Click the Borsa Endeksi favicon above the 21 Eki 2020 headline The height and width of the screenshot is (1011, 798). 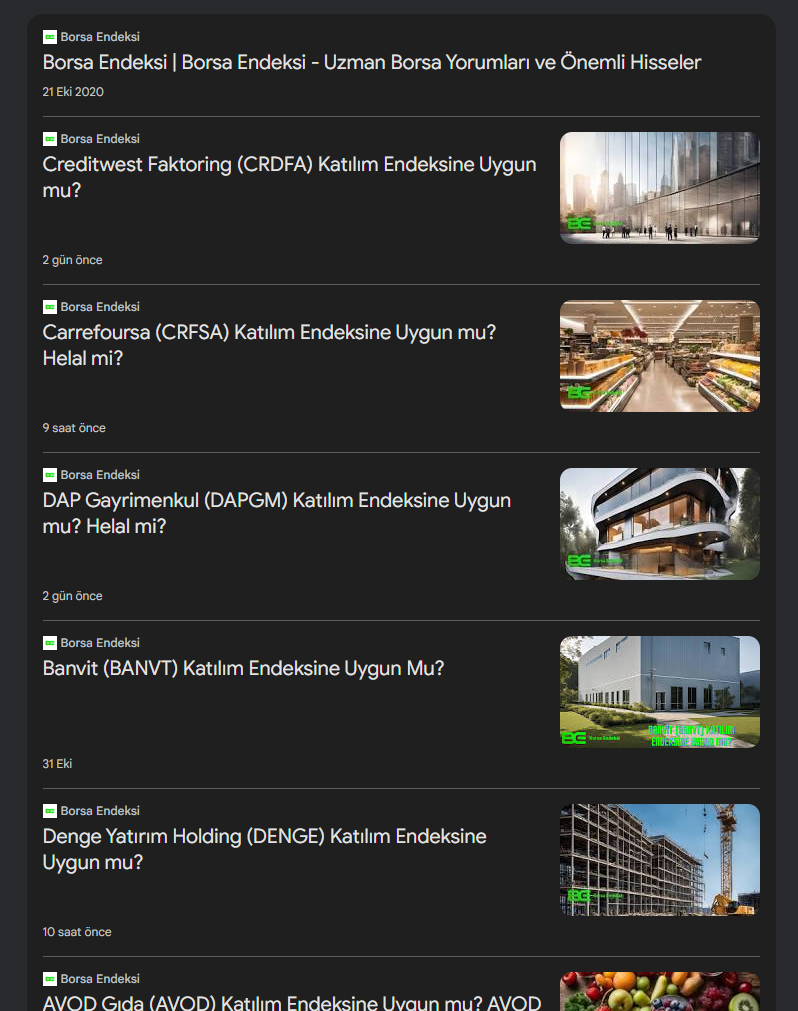50,37
